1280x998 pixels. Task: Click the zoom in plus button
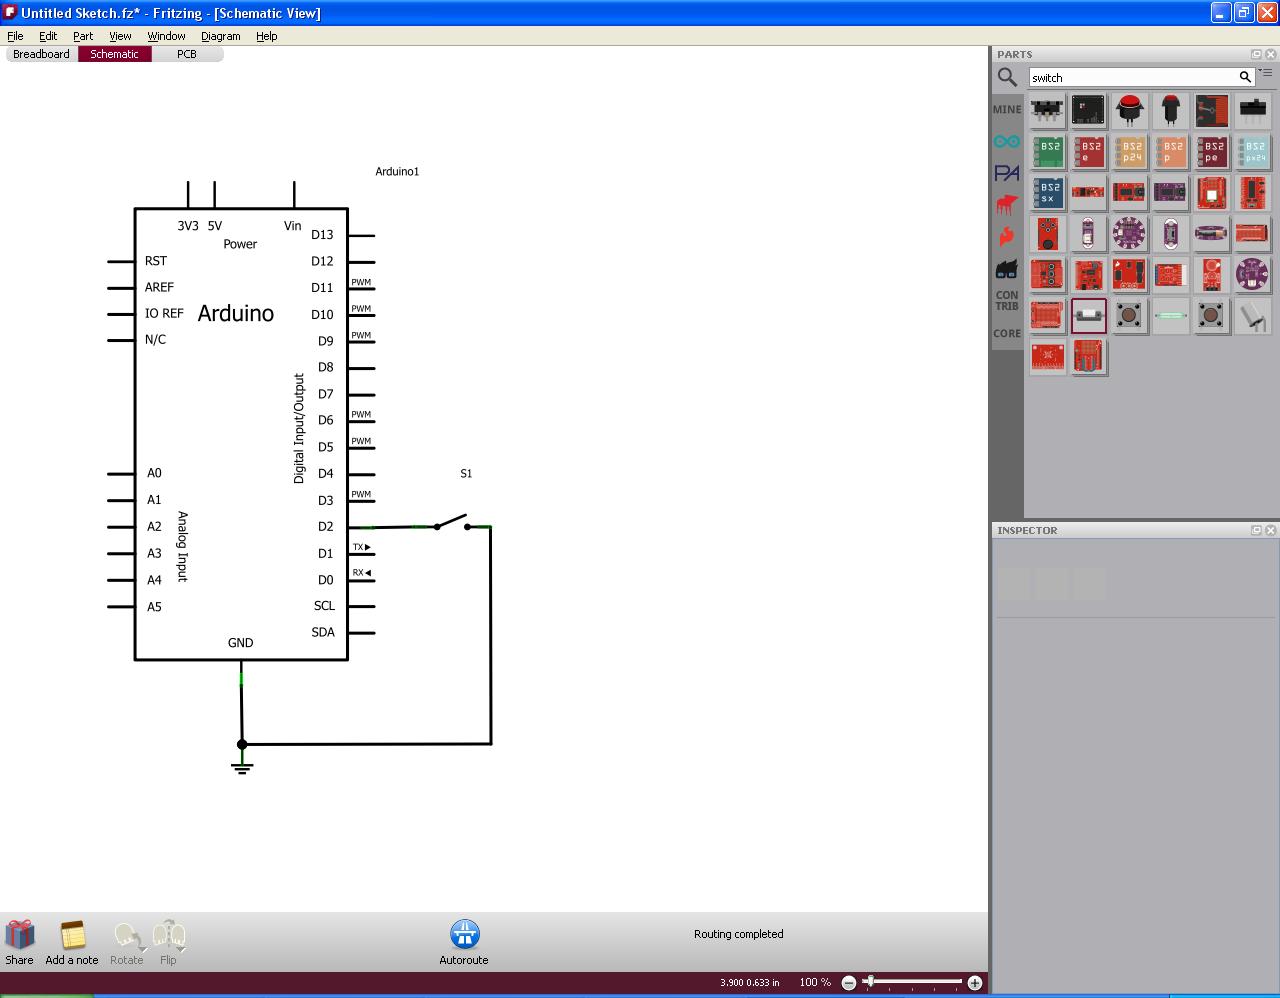pos(975,983)
